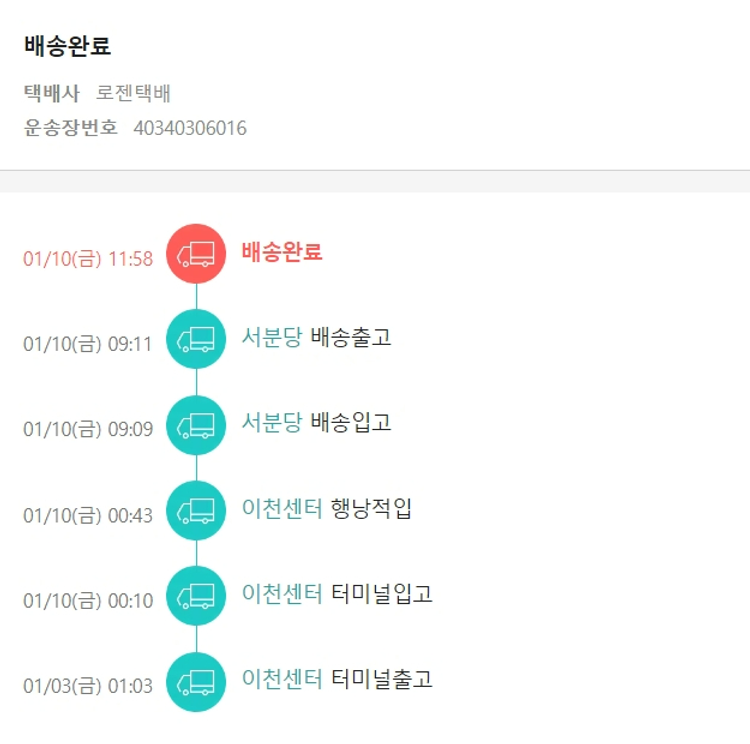Click the 이천센터 터미널출고 truck icon
The height and width of the screenshot is (744, 750).
pos(196,682)
